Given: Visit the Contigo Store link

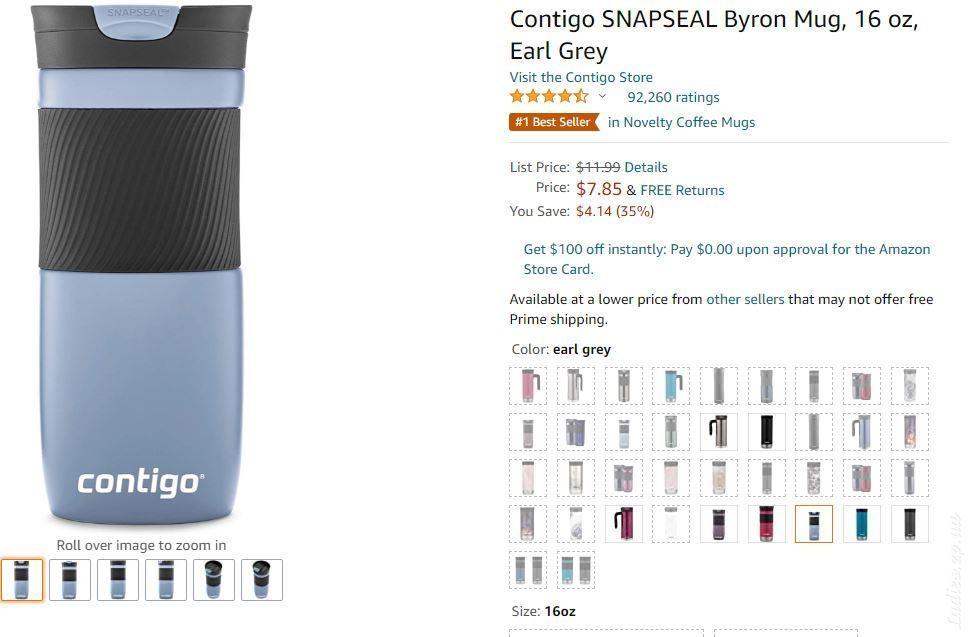Looking at the screenshot, I should (581, 77).
